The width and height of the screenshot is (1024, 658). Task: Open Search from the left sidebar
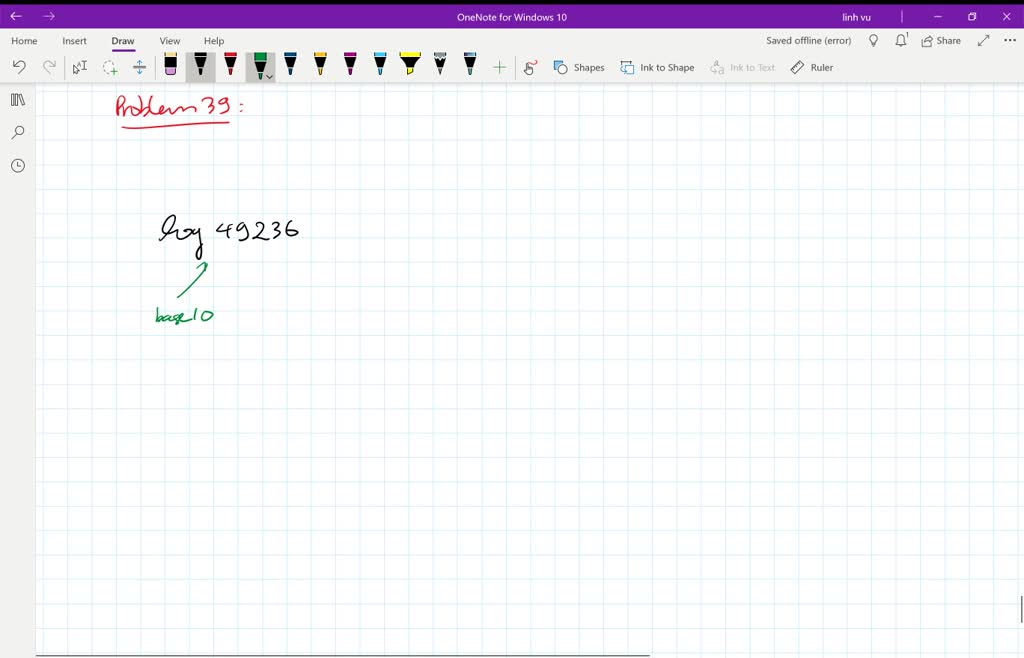click(x=17, y=131)
